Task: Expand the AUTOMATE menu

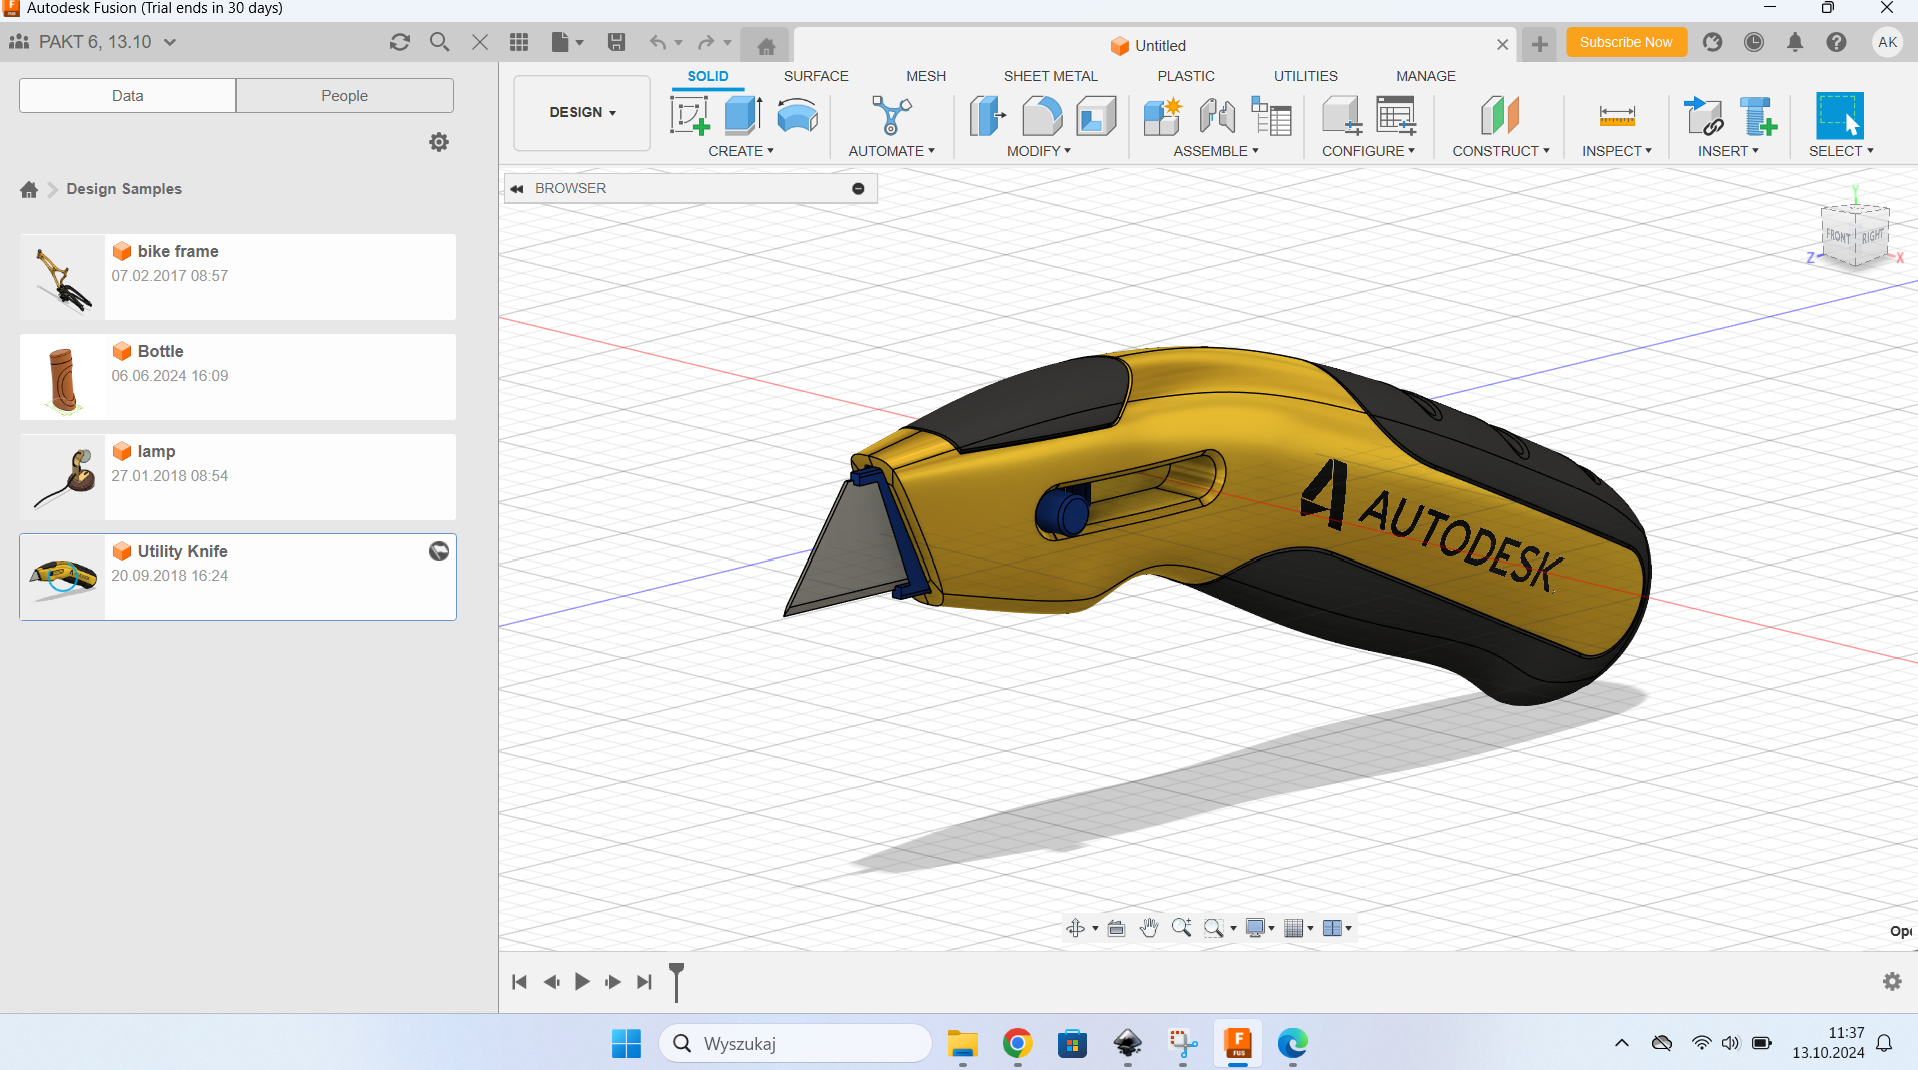Action: coord(891,151)
